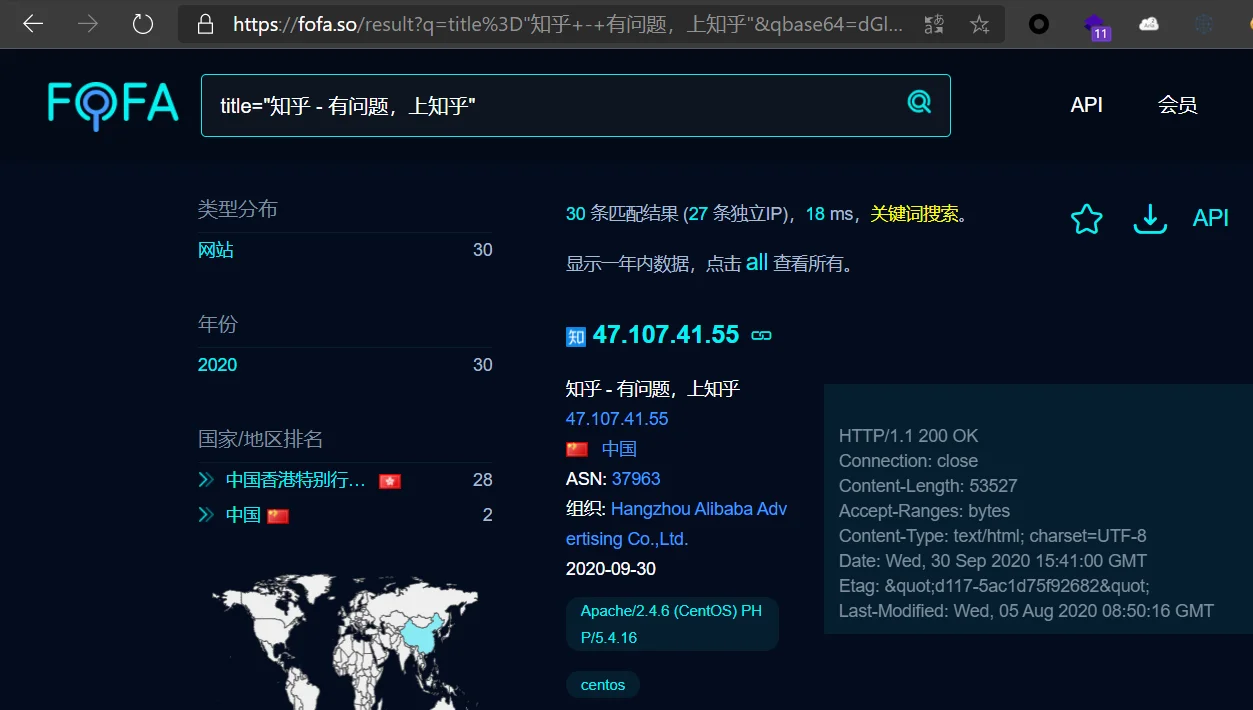Download results with the download icon
This screenshot has width=1253, height=710.
(x=1150, y=218)
